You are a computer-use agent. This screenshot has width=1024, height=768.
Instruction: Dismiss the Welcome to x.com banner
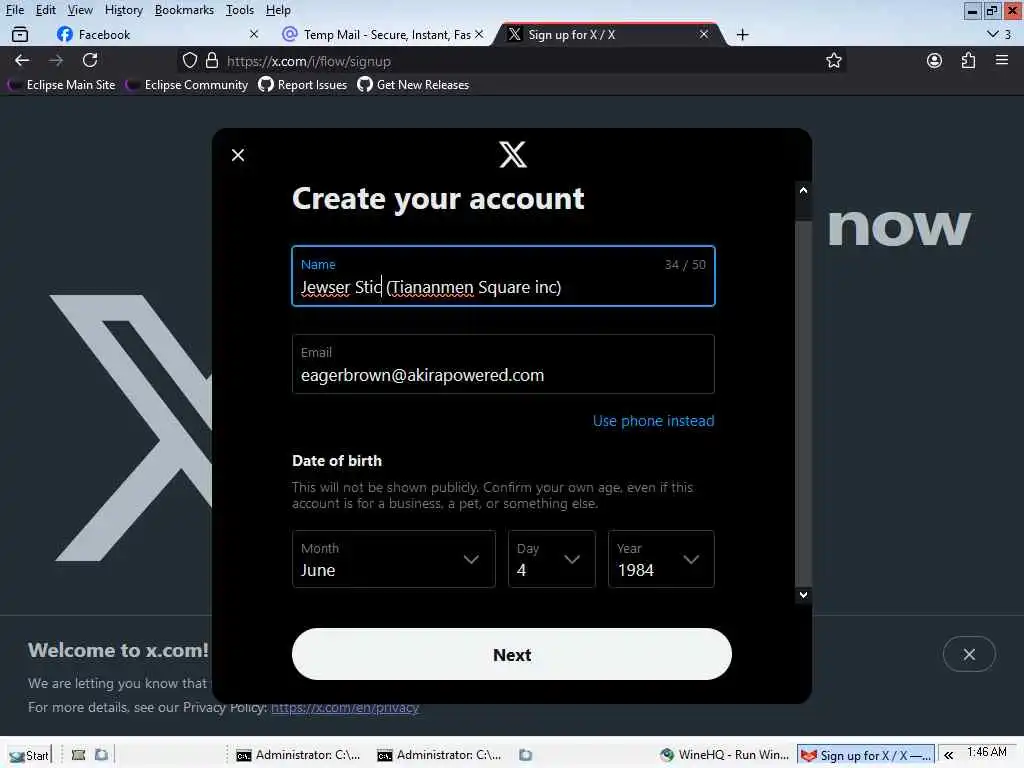[x=969, y=654]
